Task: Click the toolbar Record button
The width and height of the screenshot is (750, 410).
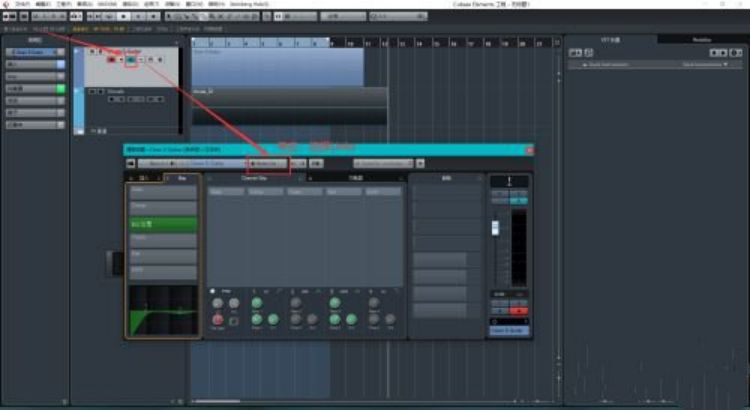Action: point(153,16)
